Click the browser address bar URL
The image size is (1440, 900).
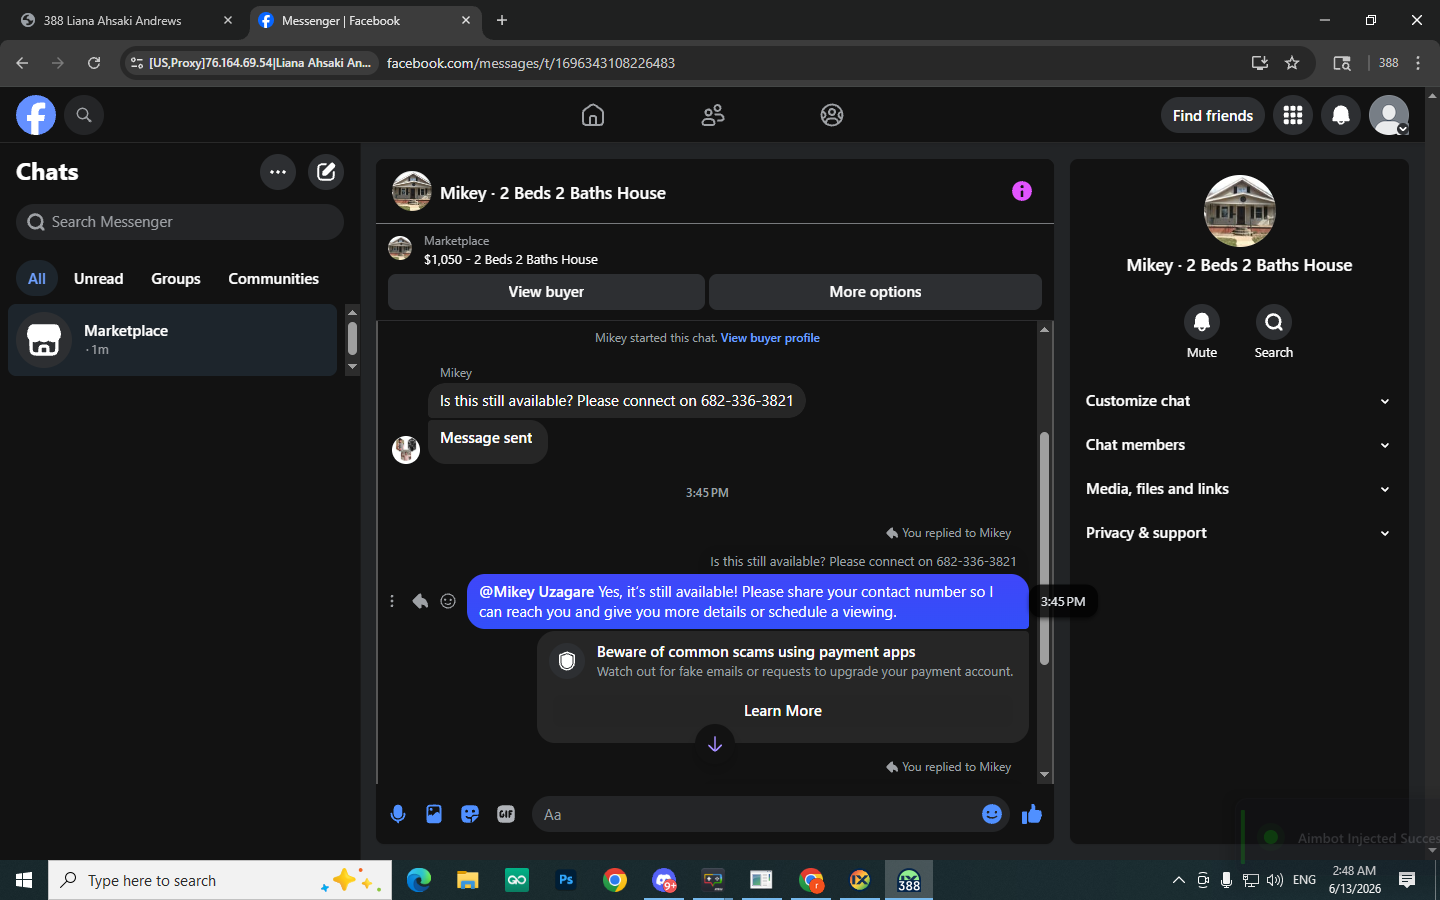(531, 63)
